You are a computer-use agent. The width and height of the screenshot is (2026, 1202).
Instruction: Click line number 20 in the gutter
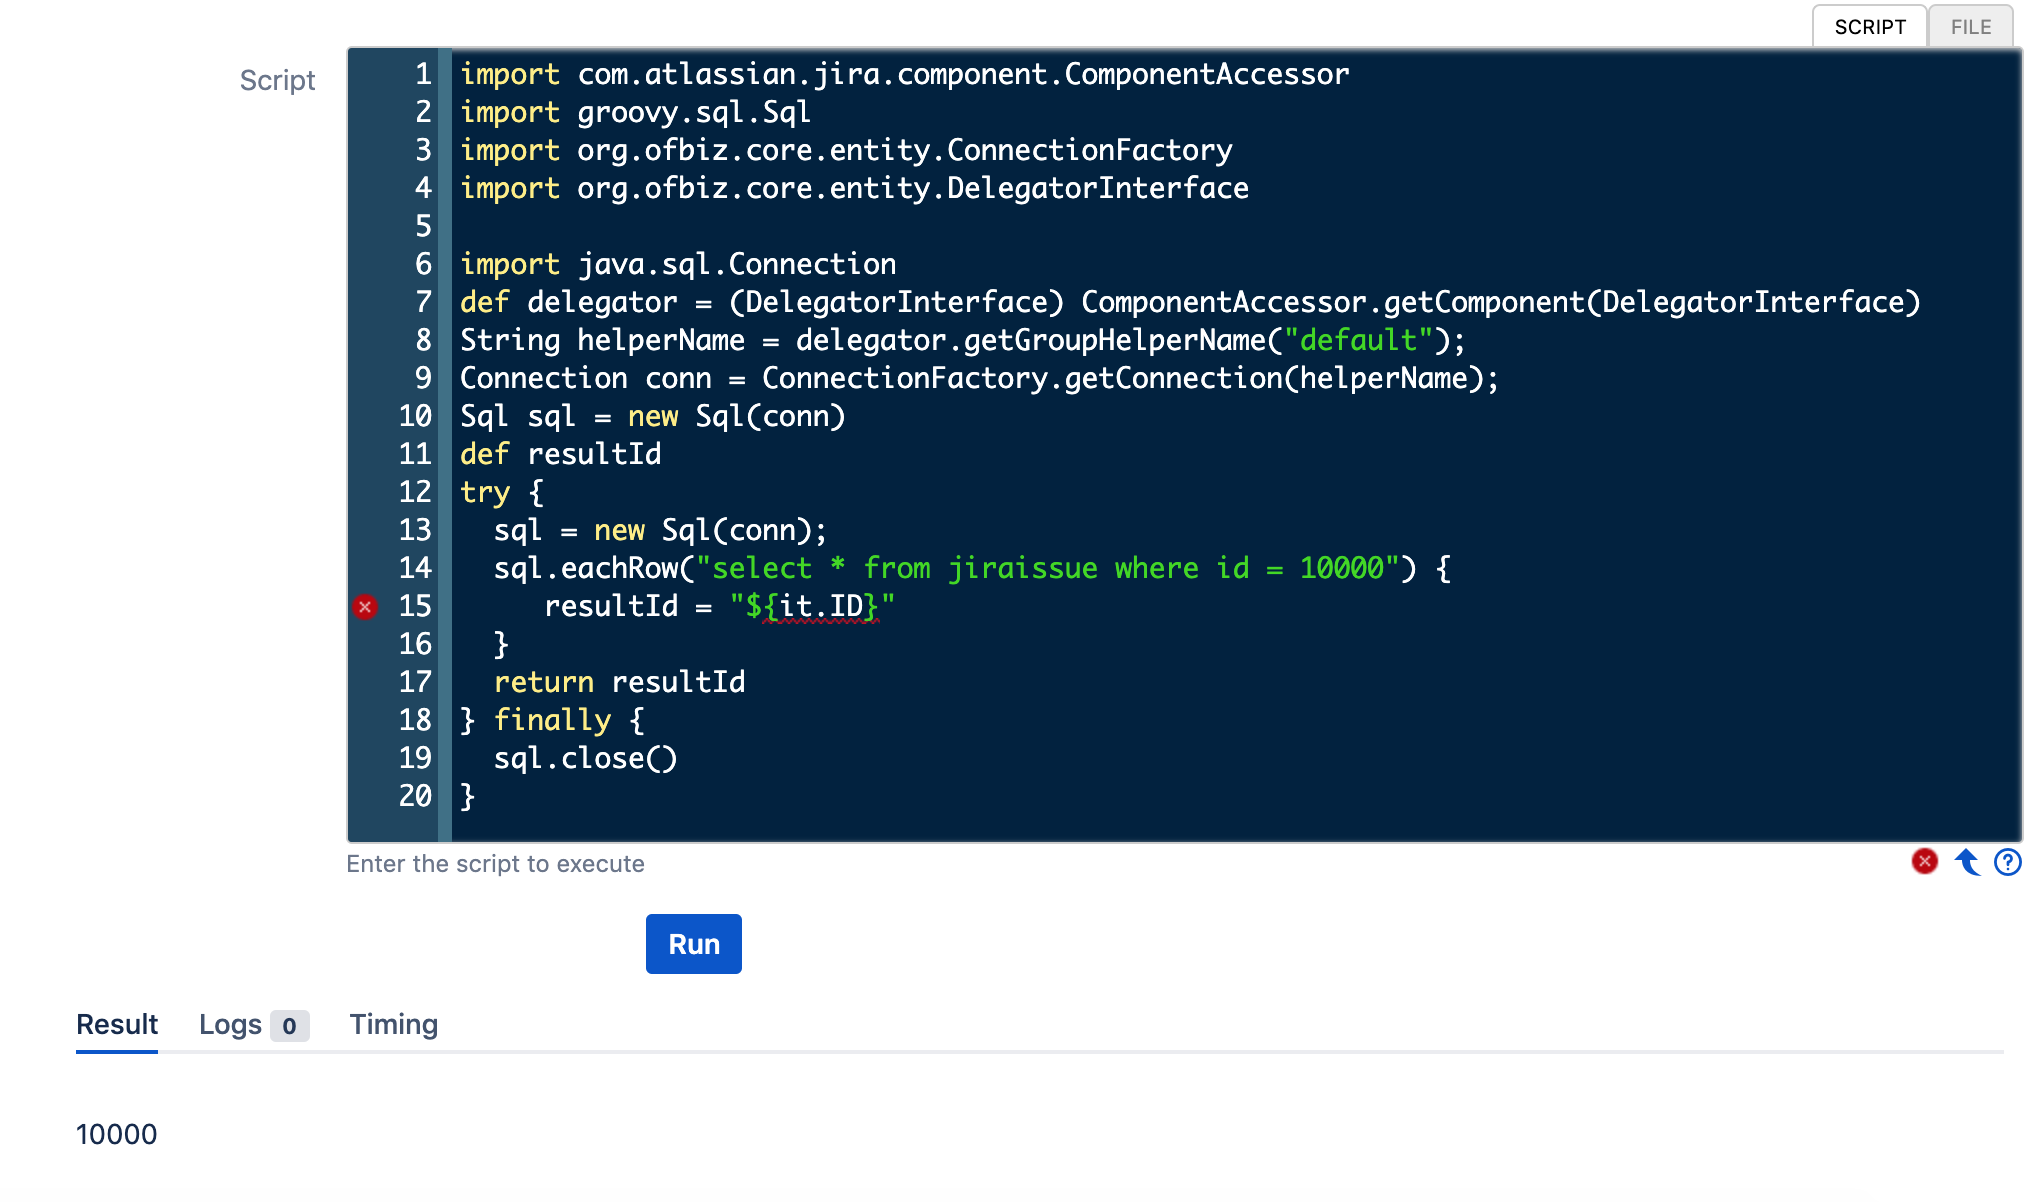[x=414, y=795]
